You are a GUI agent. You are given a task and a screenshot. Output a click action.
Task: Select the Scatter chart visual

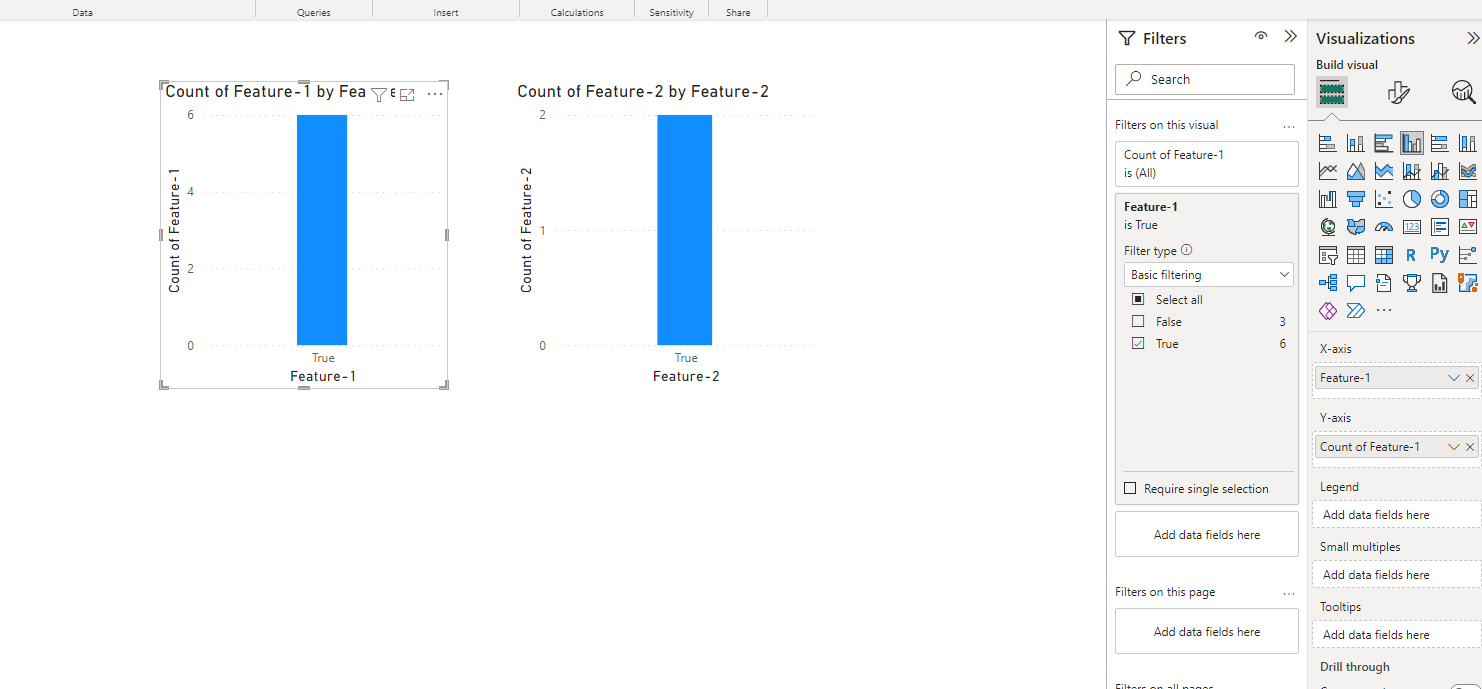click(1384, 199)
